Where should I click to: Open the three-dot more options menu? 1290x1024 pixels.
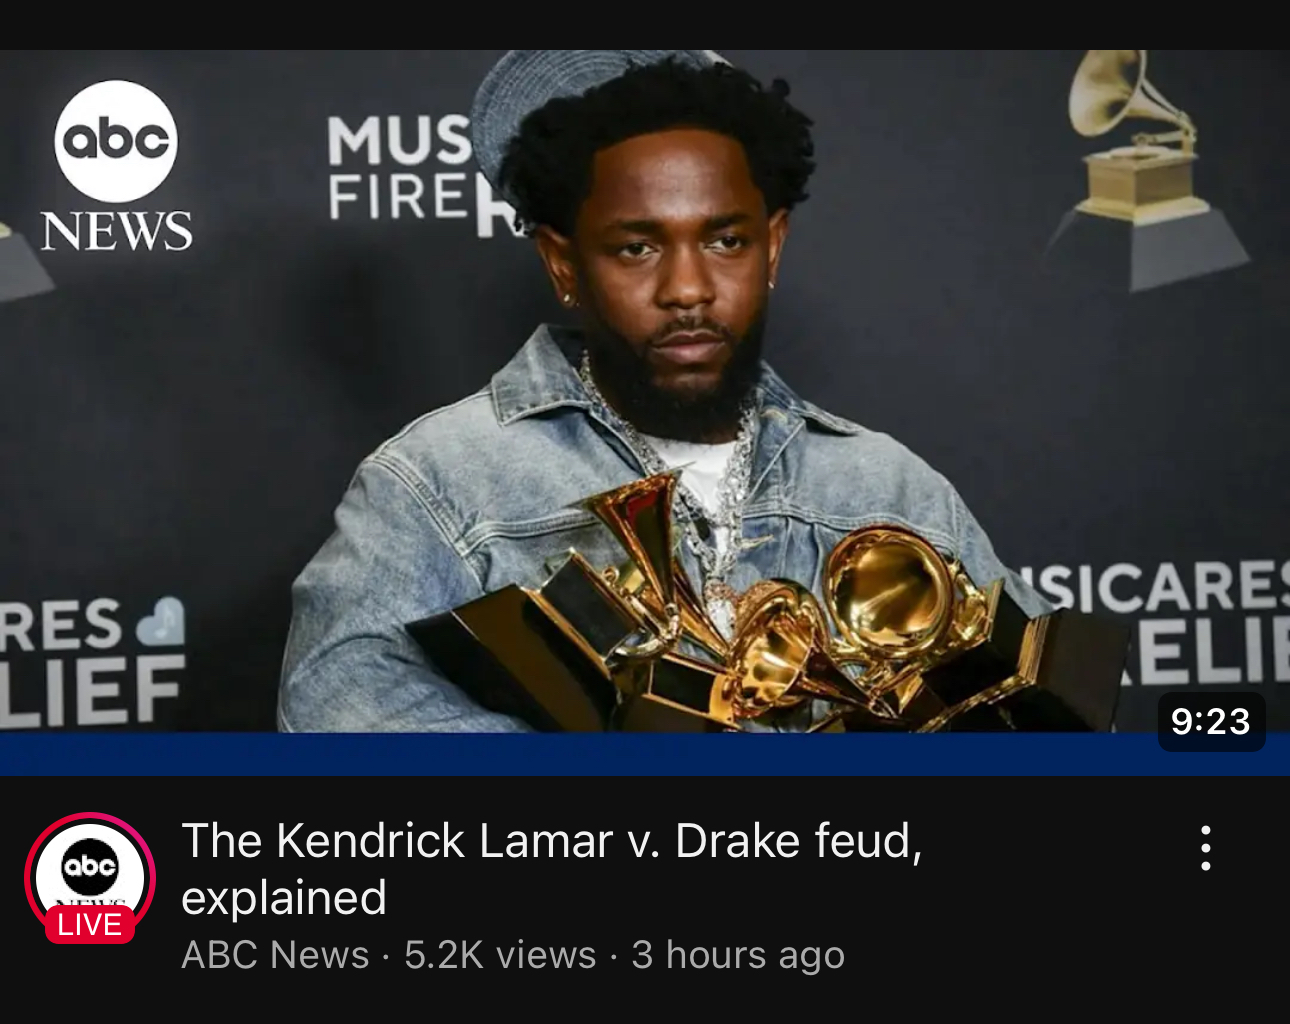(1206, 848)
